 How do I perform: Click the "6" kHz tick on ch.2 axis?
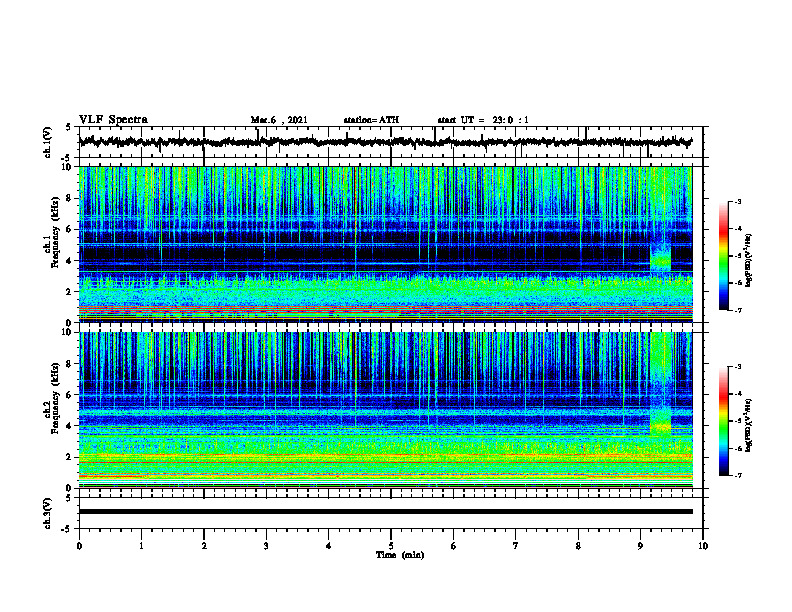click(70, 395)
